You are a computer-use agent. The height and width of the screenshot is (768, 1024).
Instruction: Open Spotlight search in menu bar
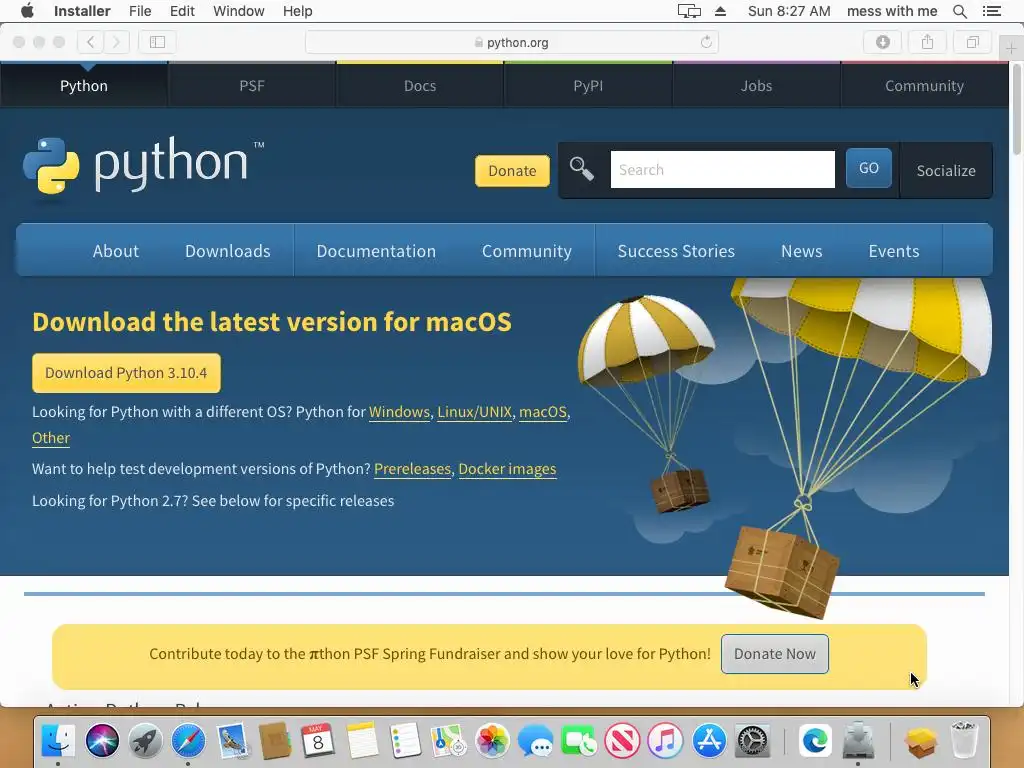(960, 11)
